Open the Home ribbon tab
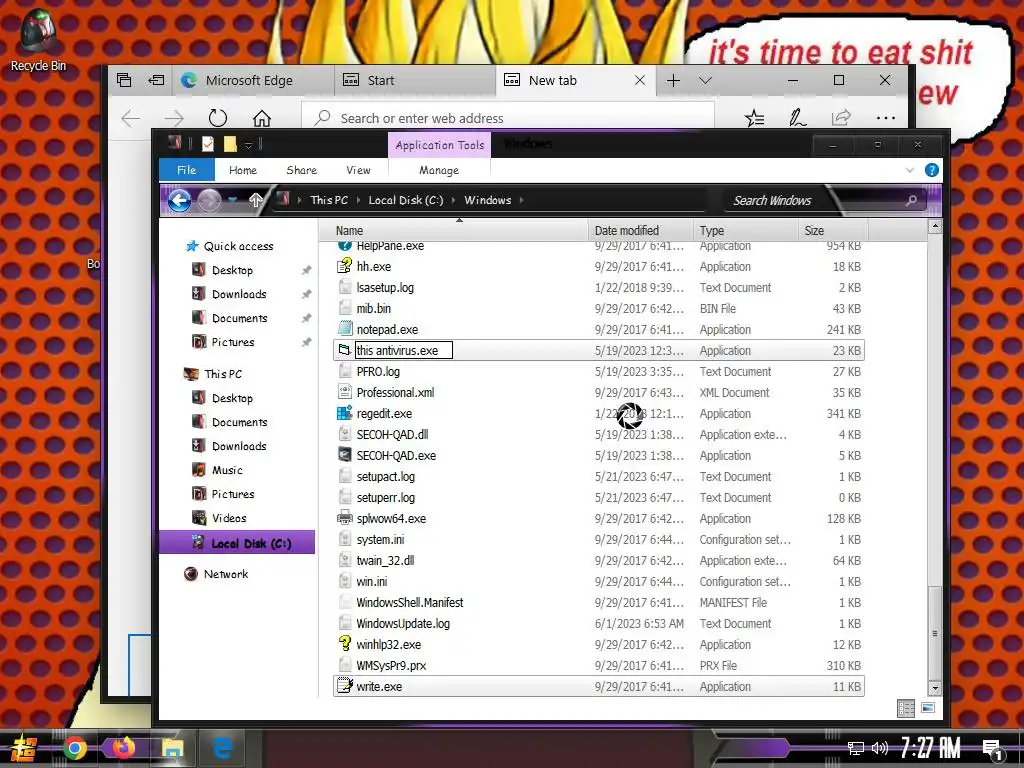 click(243, 170)
